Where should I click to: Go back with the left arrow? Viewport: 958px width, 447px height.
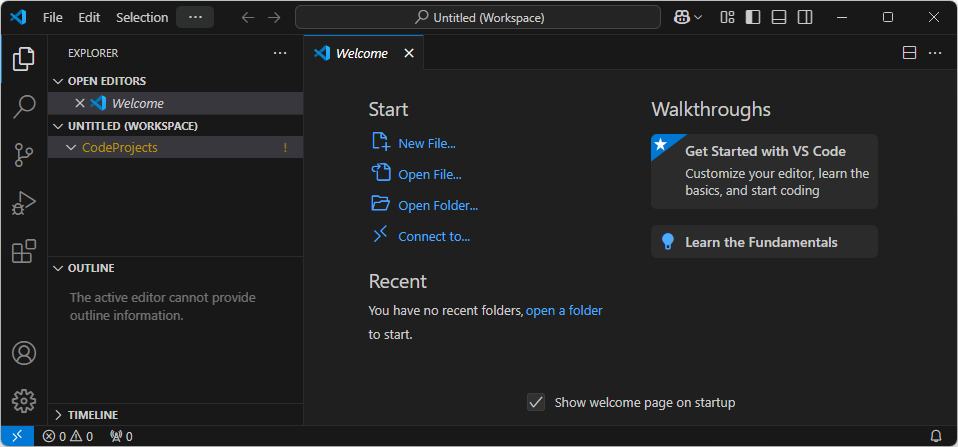click(247, 18)
